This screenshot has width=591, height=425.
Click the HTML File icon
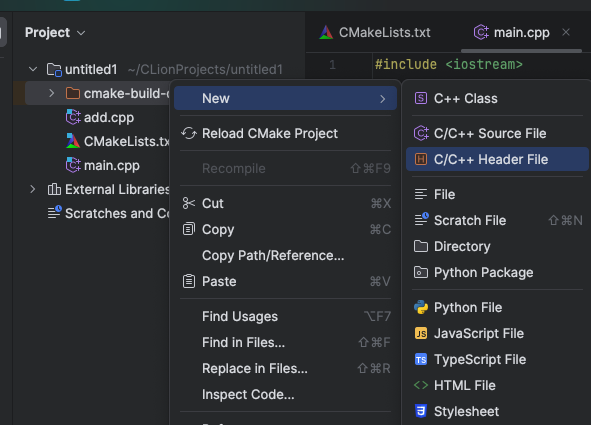point(421,385)
